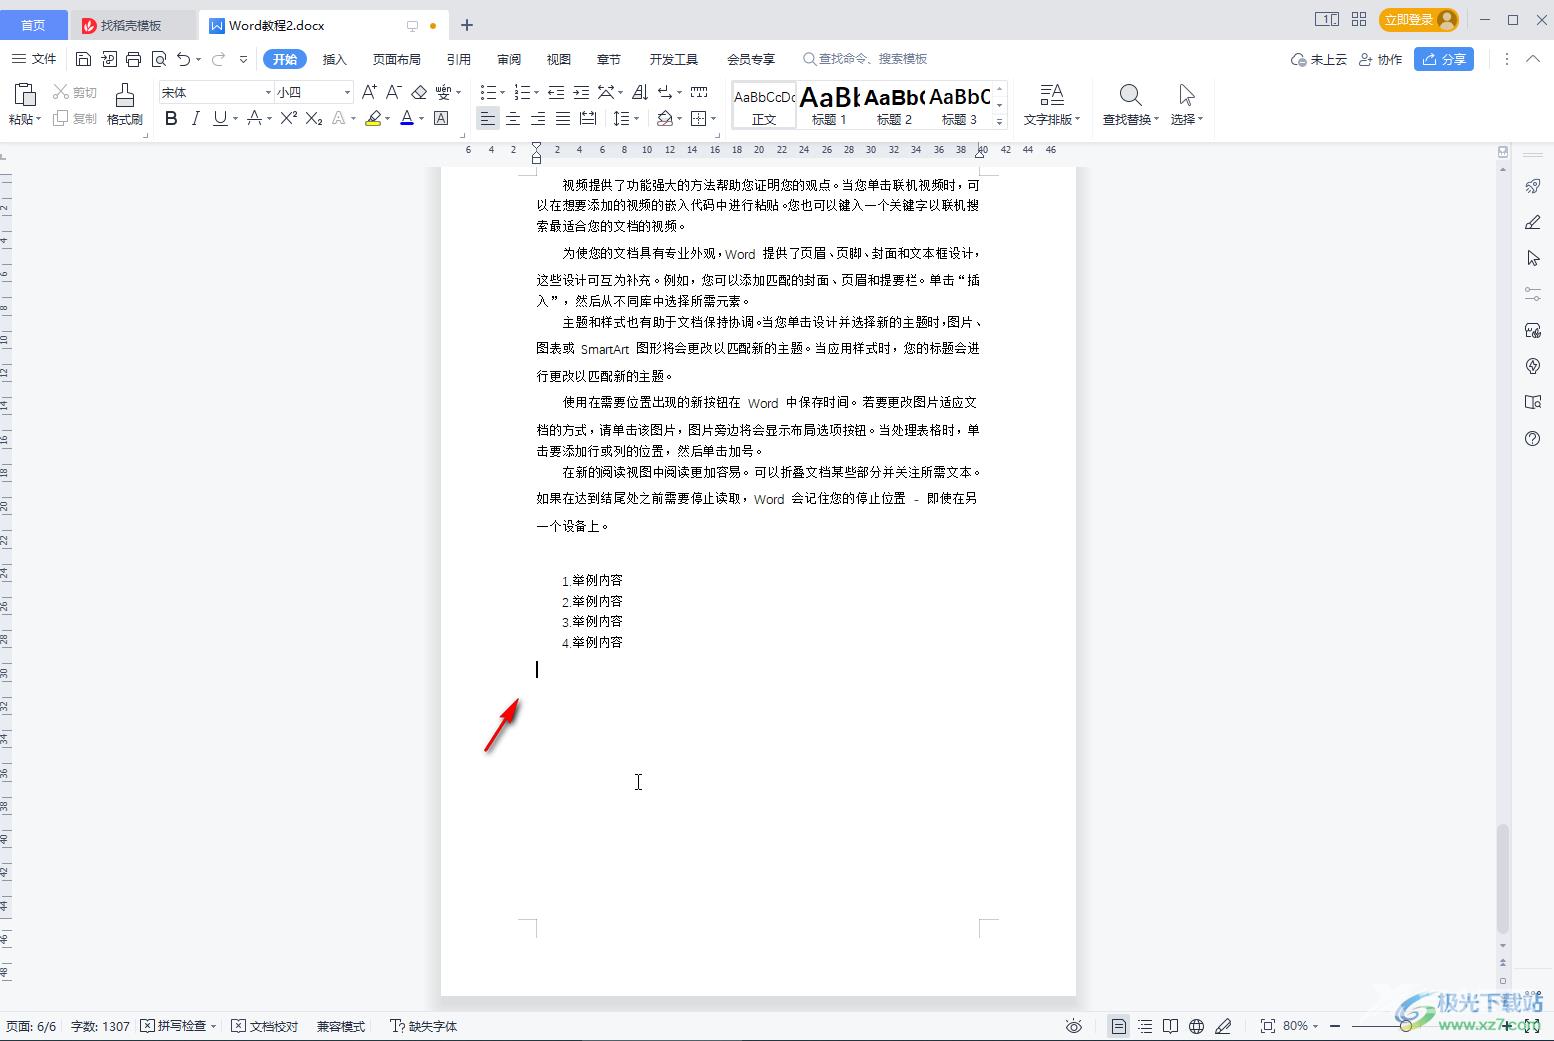Switch to the Page Layout (页面布局) tab
1554x1041 pixels.
pyautogui.click(x=396, y=59)
